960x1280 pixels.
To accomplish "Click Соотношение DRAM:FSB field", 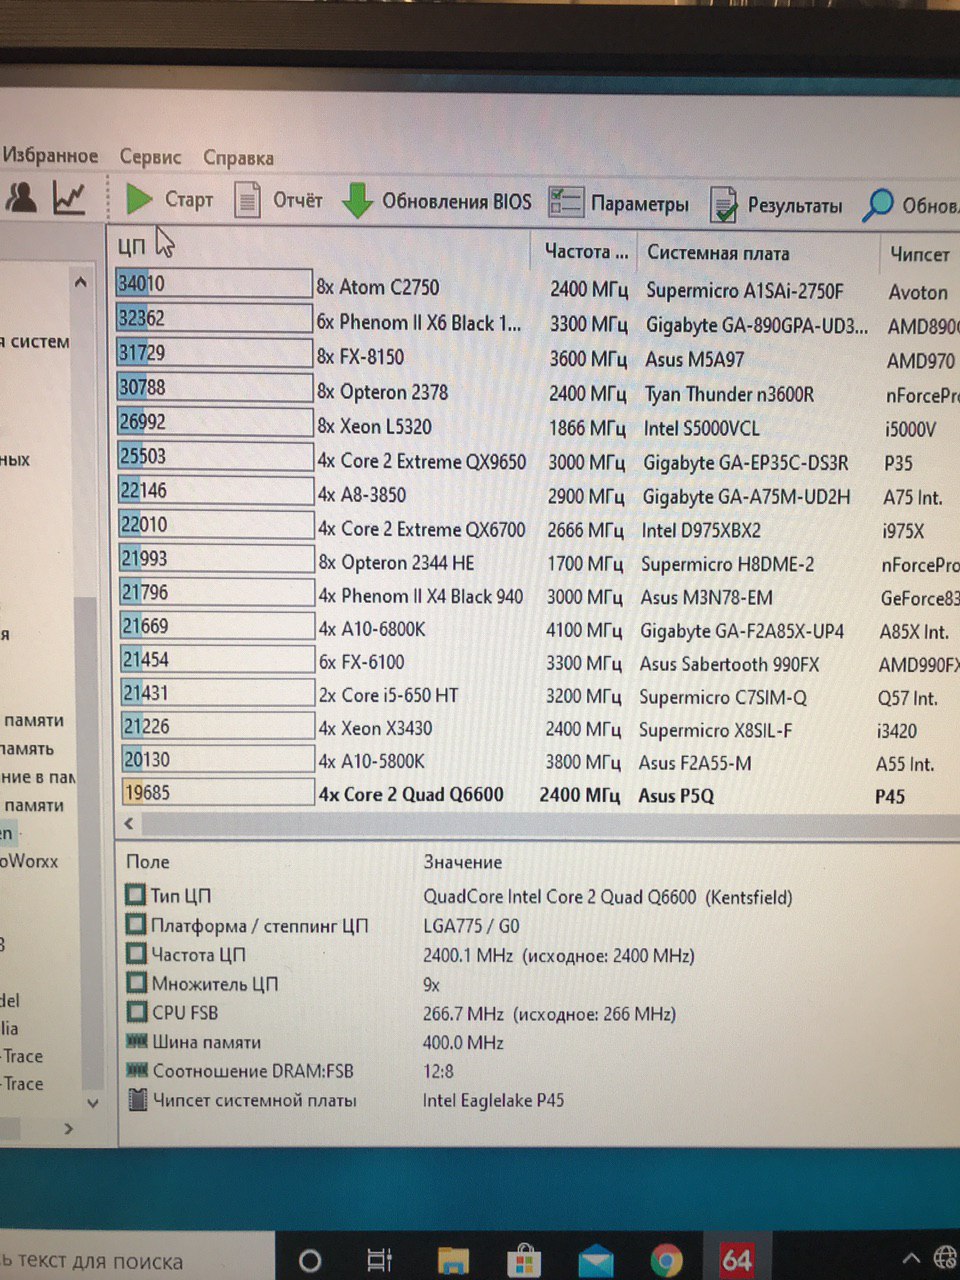I will (x=253, y=1071).
